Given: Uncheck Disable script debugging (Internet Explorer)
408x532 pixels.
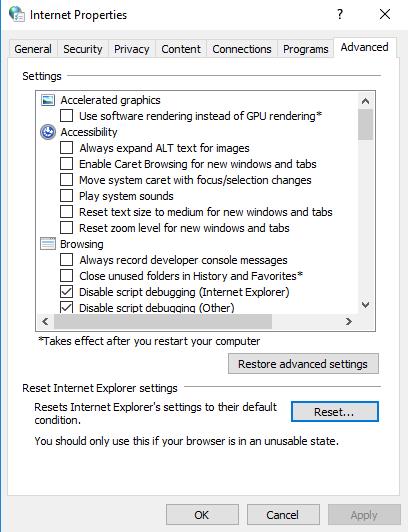Looking at the screenshot, I should [66, 292].
